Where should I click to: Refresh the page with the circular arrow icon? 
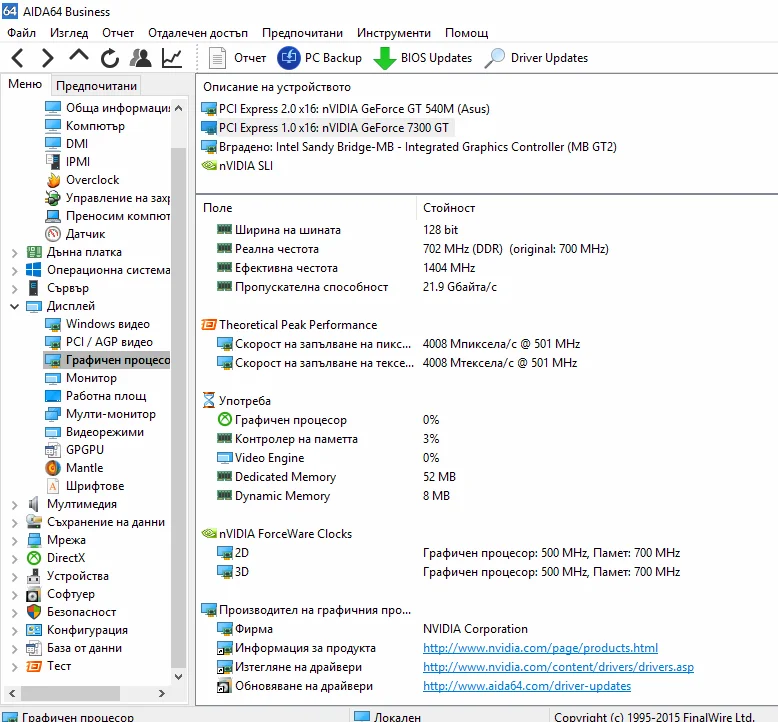click(110, 58)
